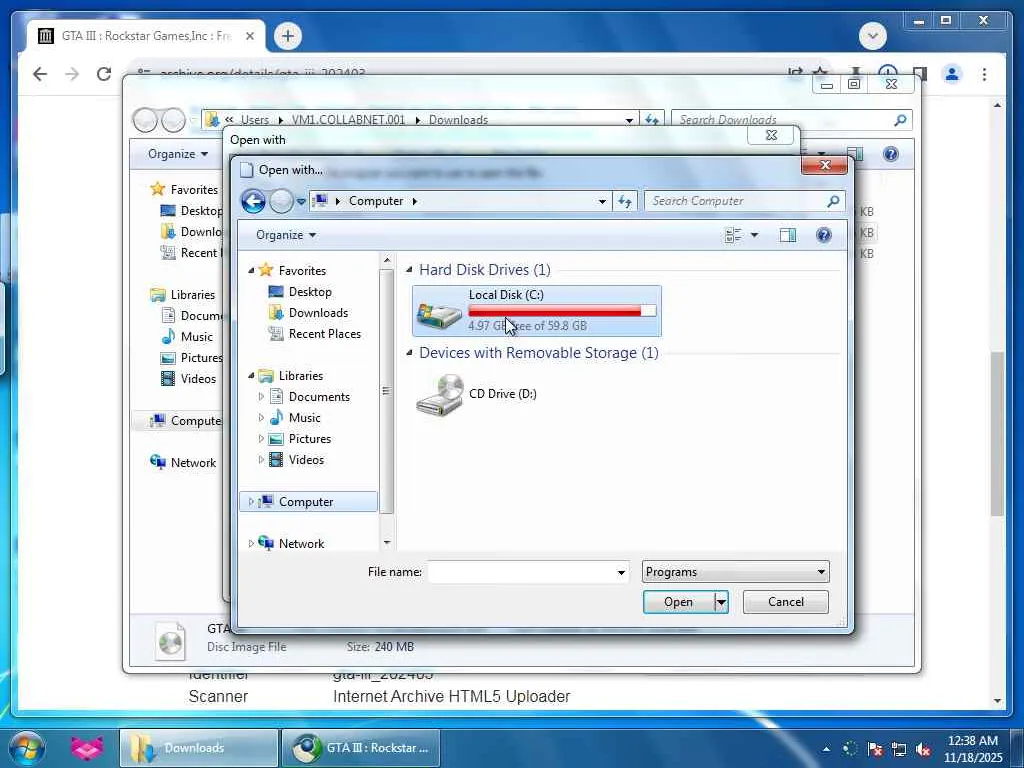
Task: Open new browser tab with plus icon
Action: (287, 36)
